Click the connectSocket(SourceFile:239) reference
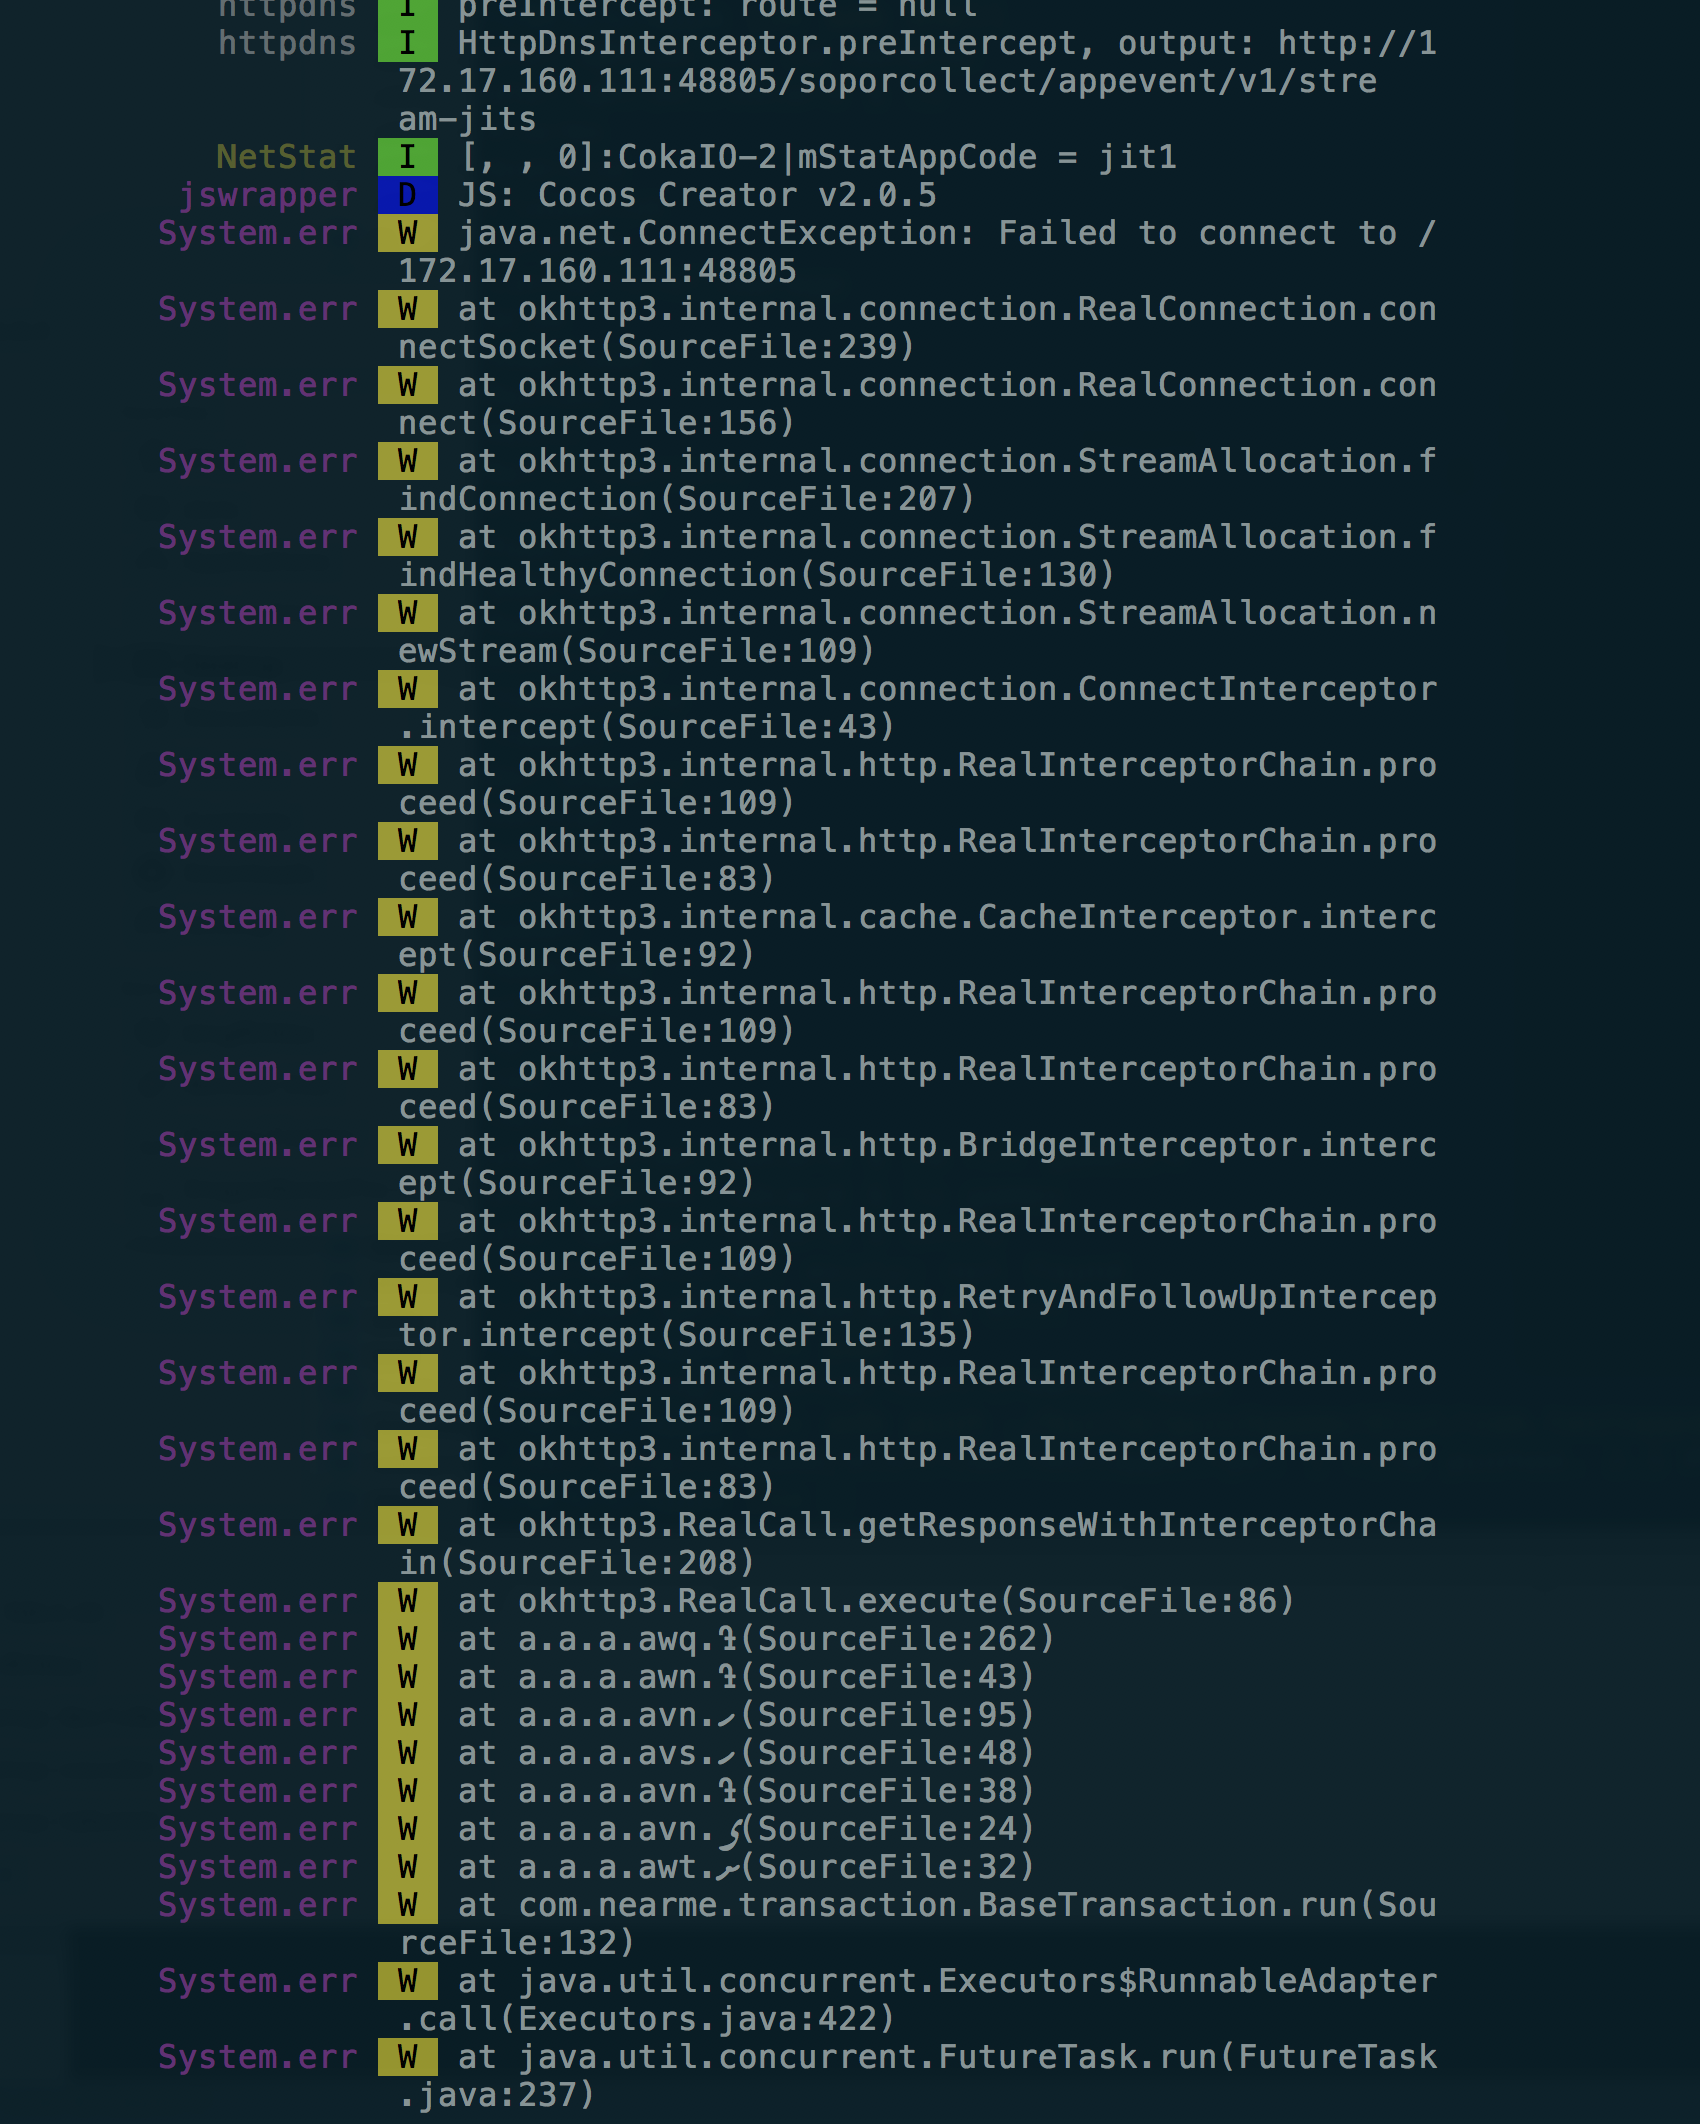The height and width of the screenshot is (2124, 1700). [656, 347]
